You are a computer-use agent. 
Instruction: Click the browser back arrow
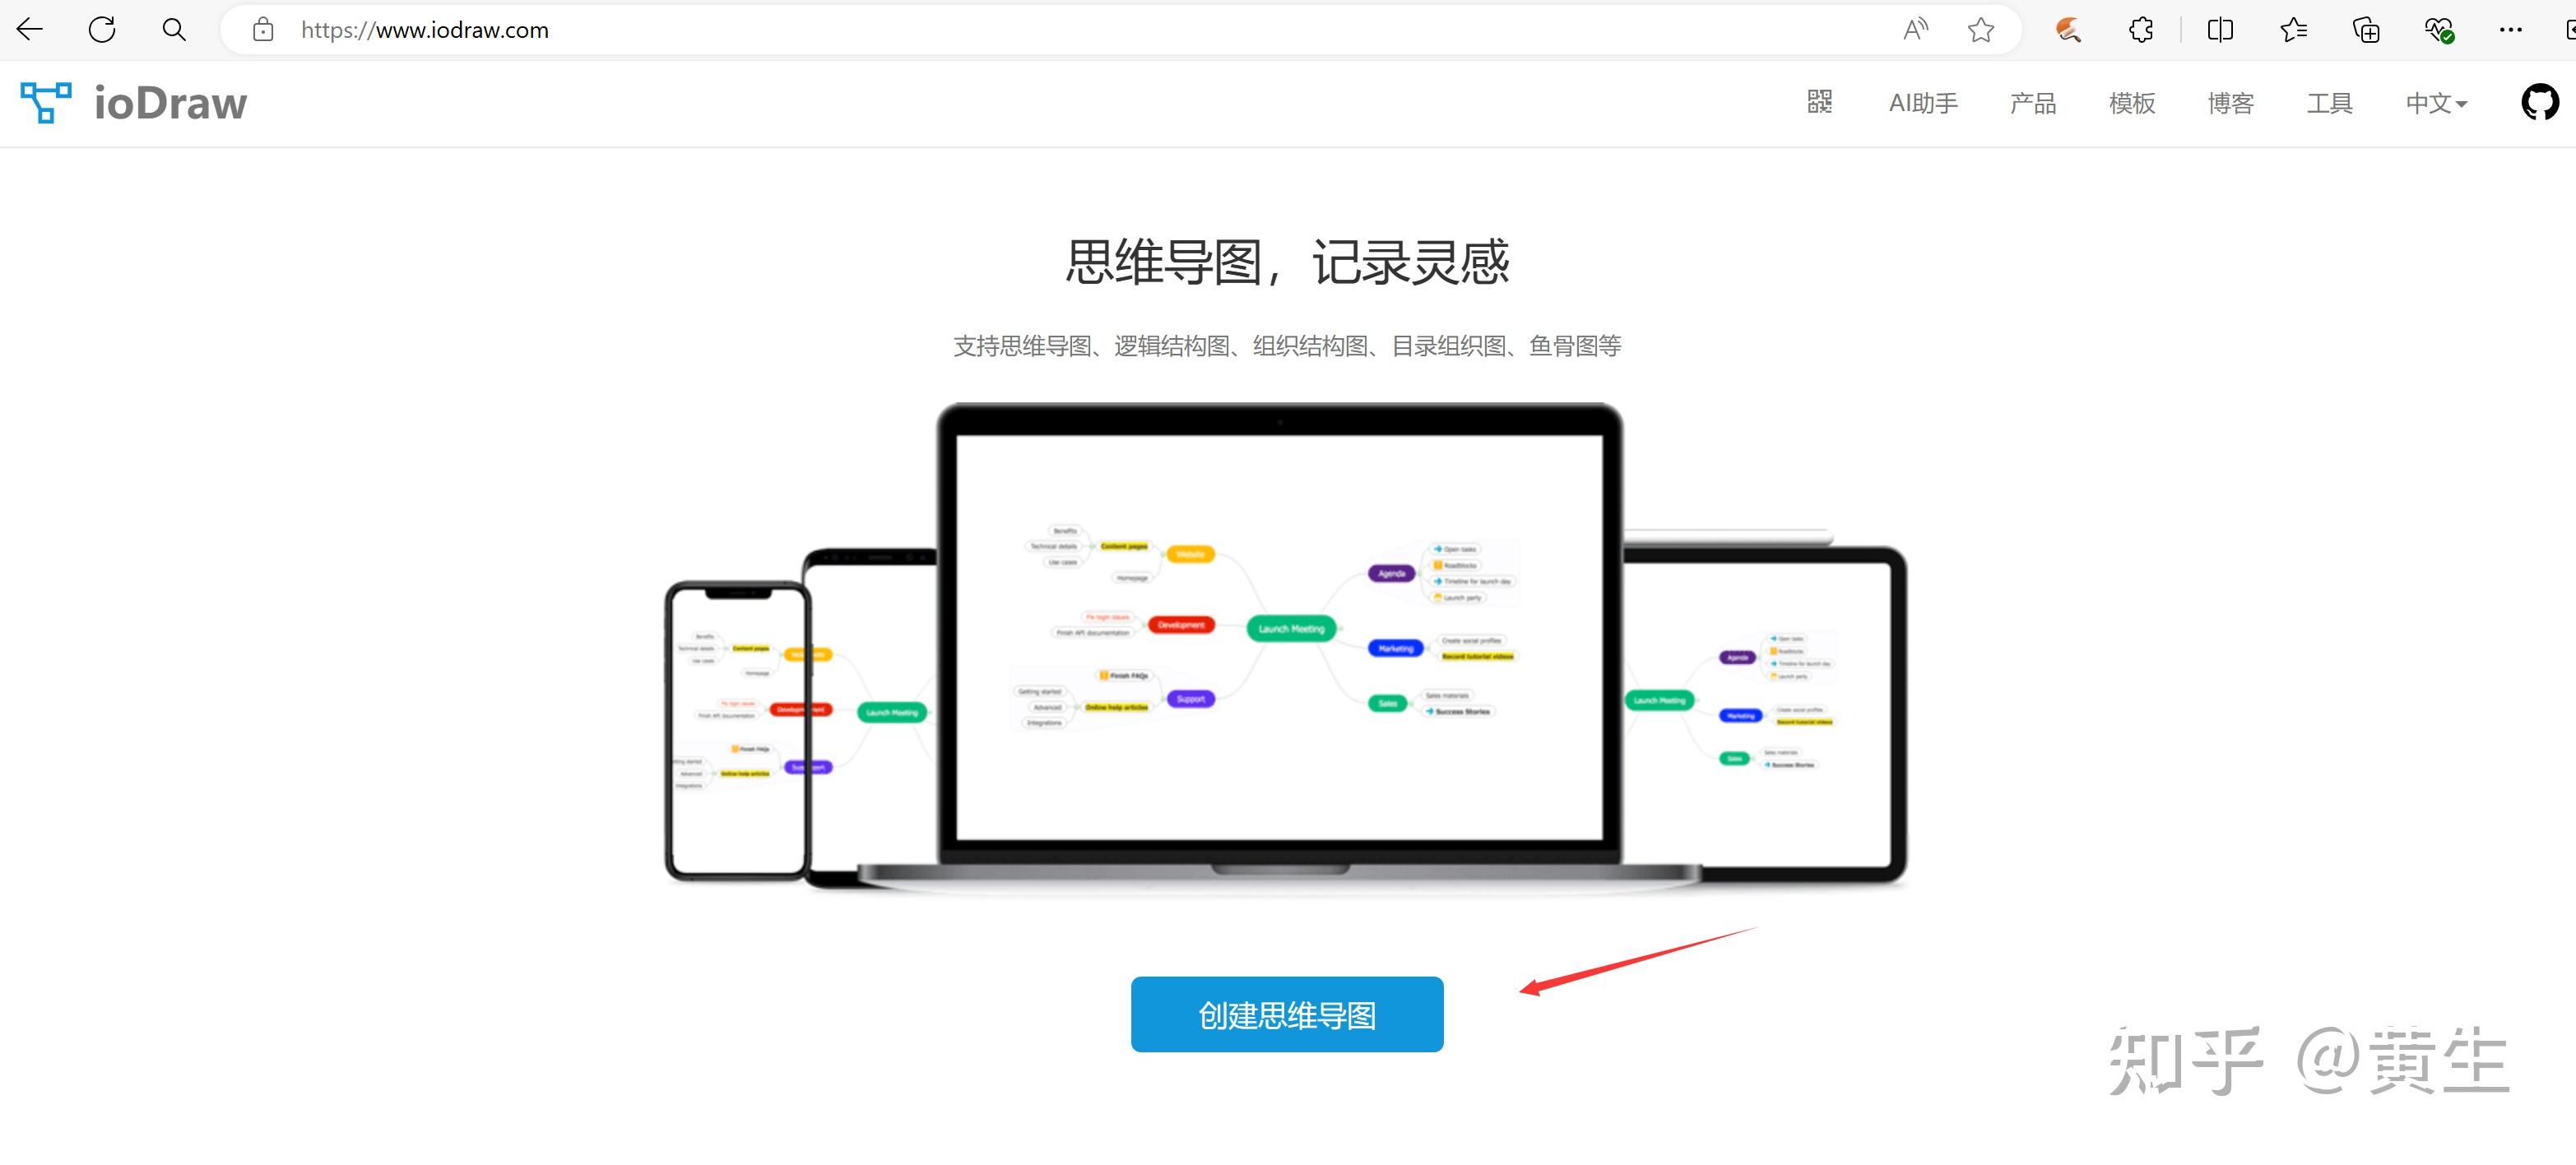click(30, 30)
